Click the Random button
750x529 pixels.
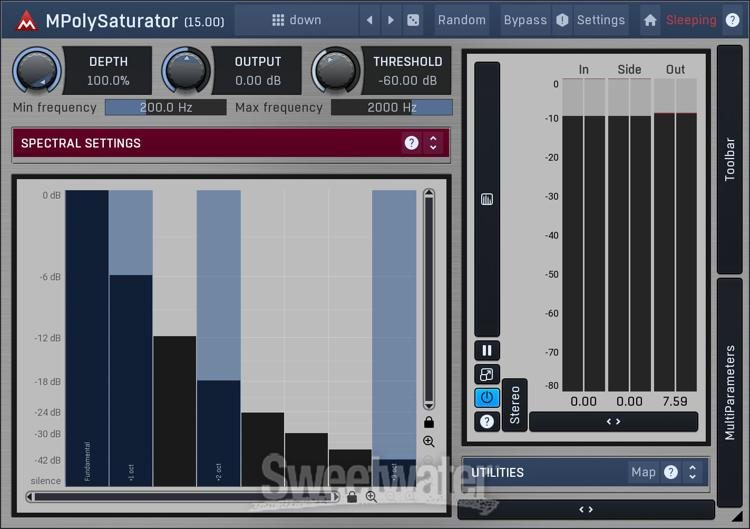(462, 20)
